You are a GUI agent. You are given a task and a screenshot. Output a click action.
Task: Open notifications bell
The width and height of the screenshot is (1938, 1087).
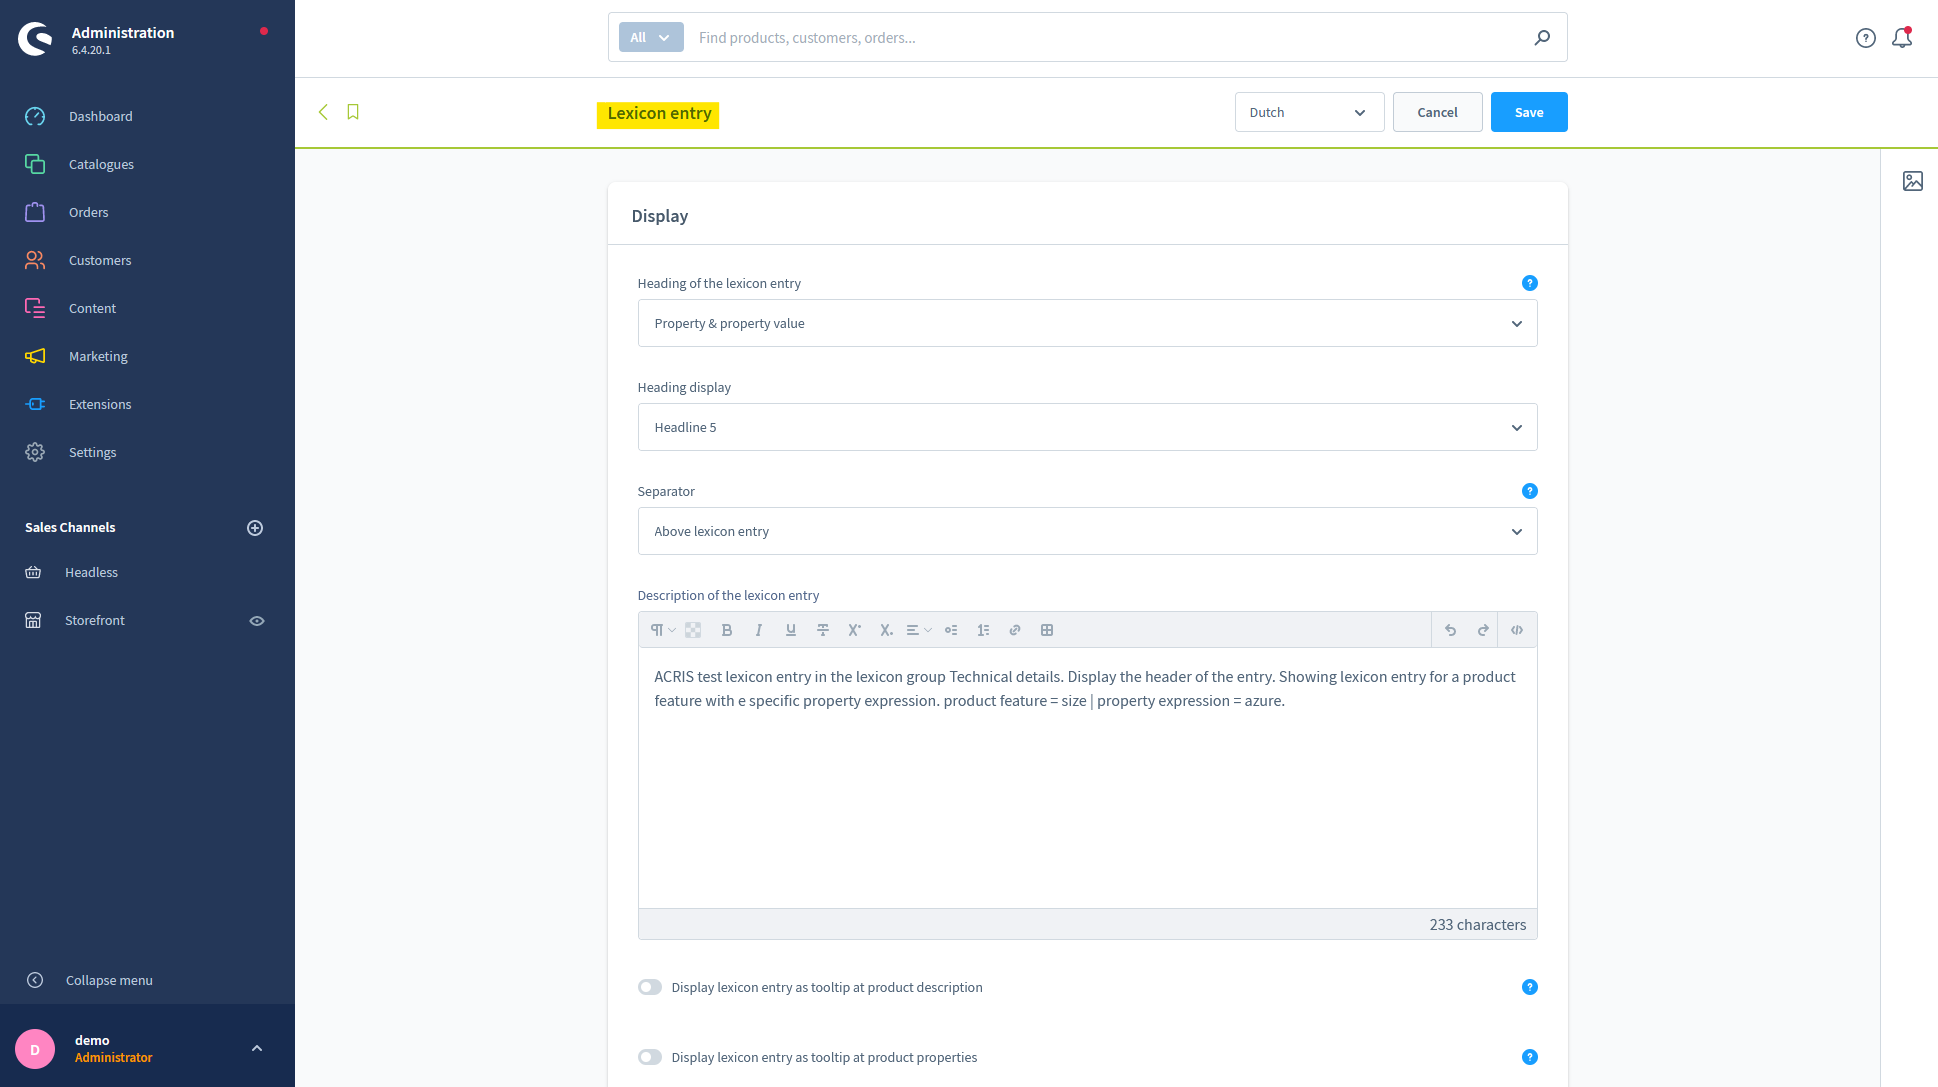[1902, 38]
